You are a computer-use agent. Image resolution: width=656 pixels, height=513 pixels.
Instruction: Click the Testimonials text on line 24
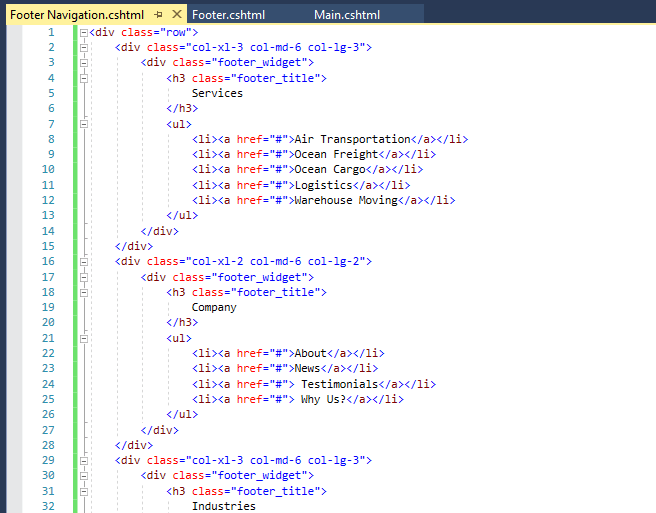point(340,384)
